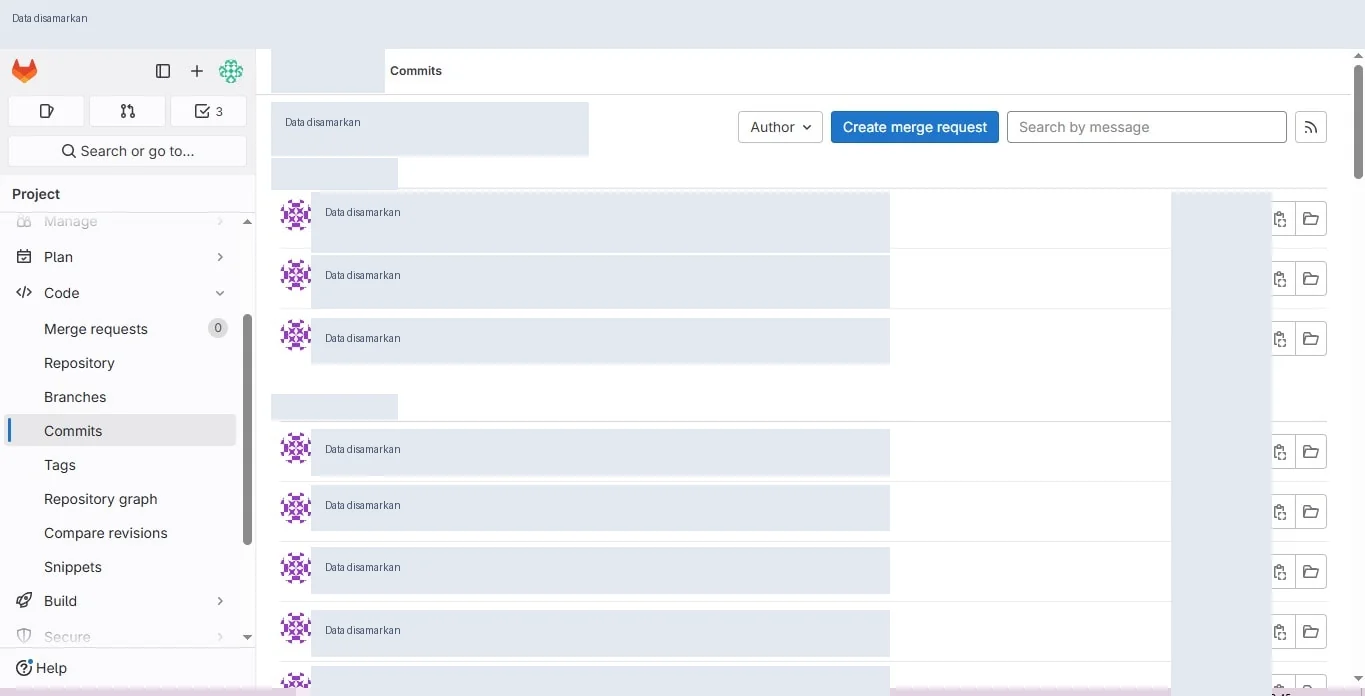Focus the Search by message field
This screenshot has width=1365, height=696.
point(1146,127)
